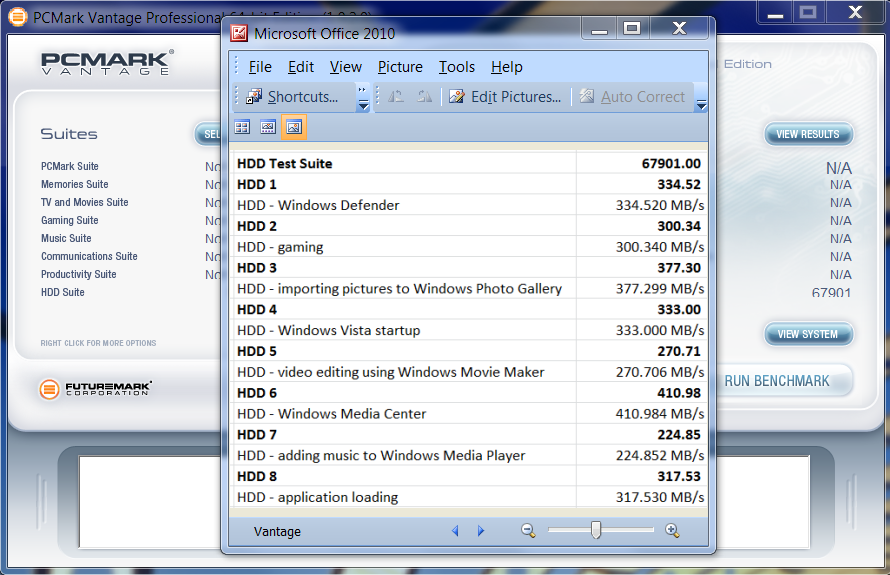Click the zoom out magnifier
The height and width of the screenshot is (575, 890).
(528, 531)
